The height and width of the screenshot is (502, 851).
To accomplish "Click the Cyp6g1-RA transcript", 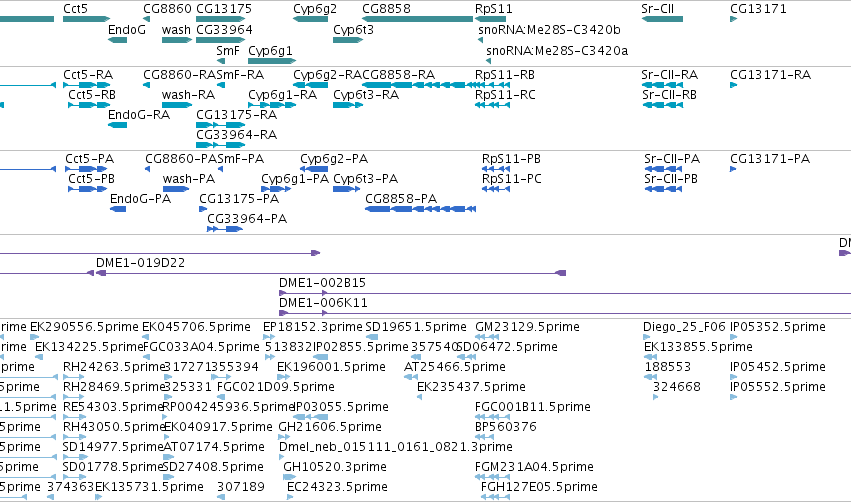I will point(272,105).
